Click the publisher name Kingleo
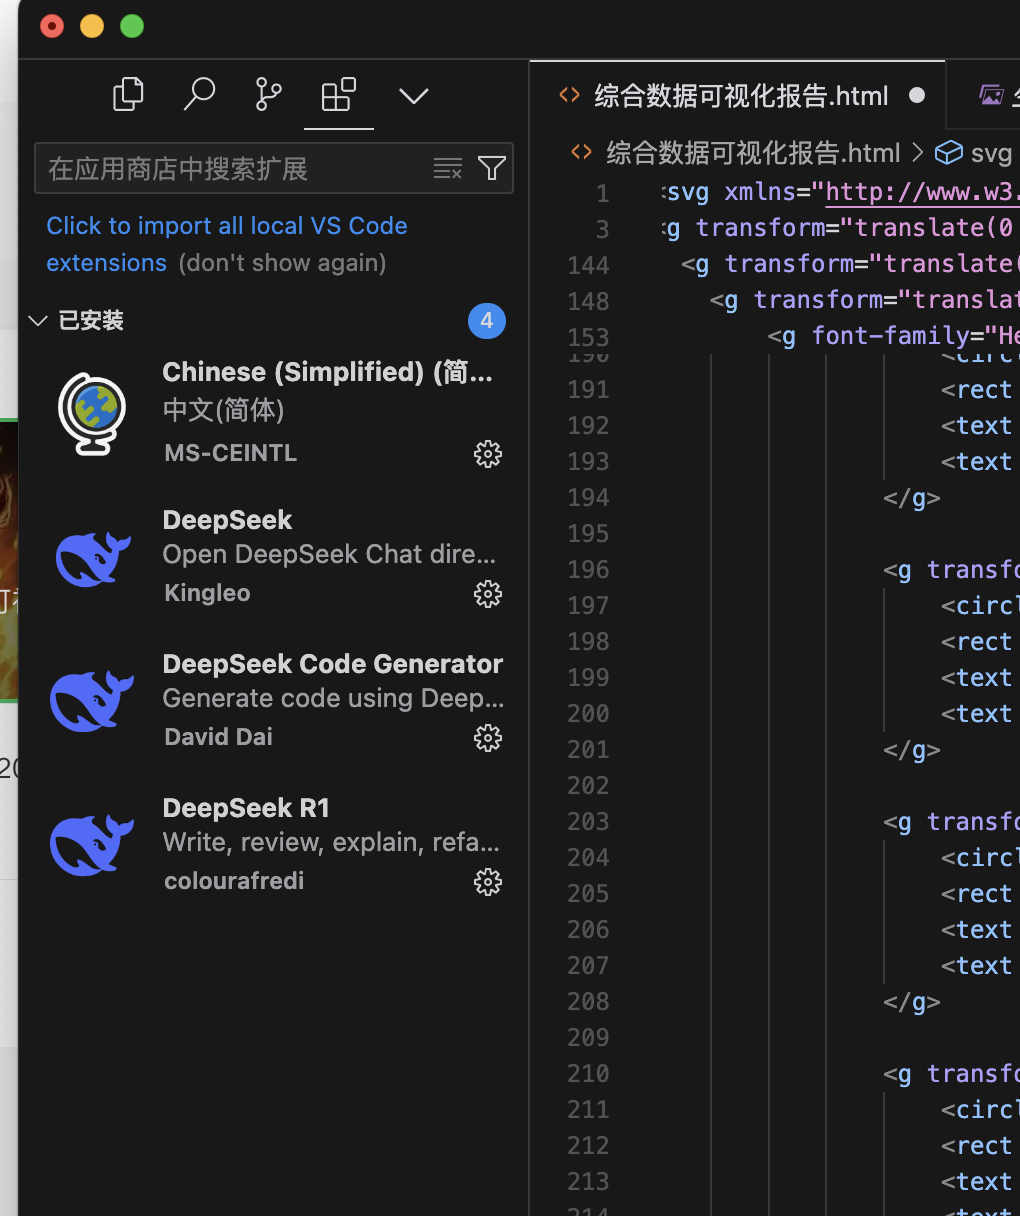 pyautogui.click(x=207, y=593)
